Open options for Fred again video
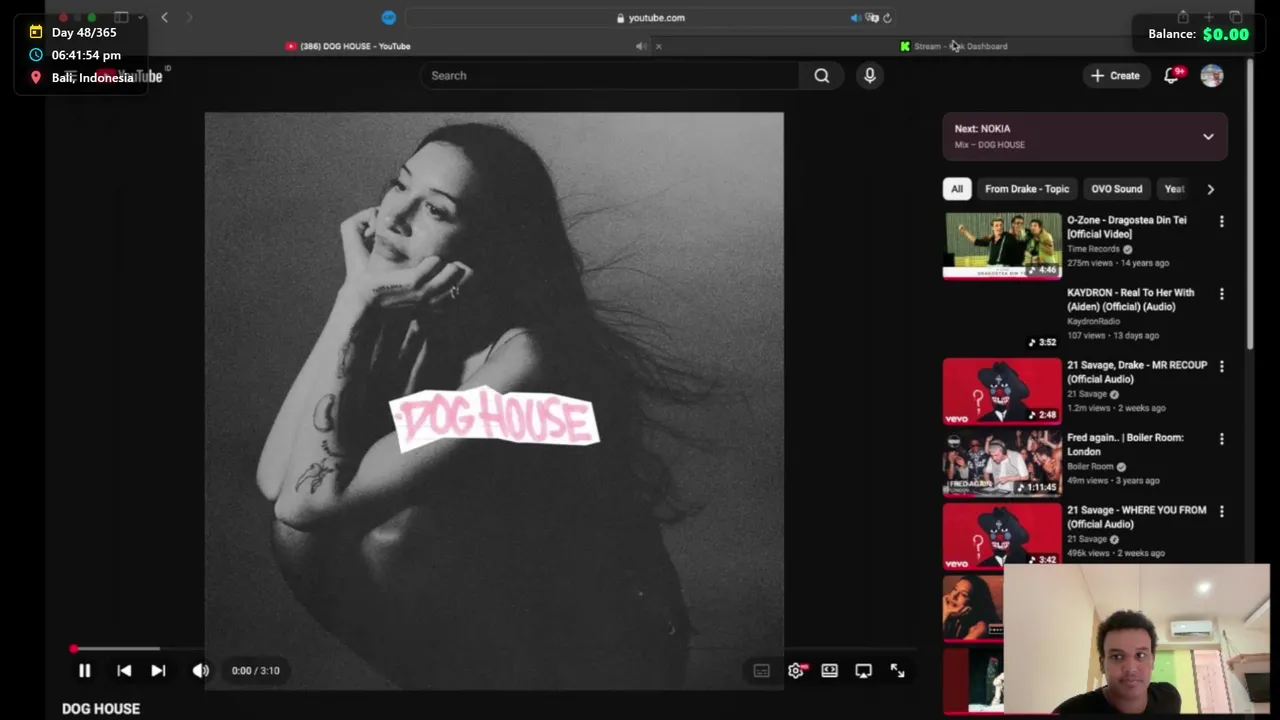 point(1221,439)
